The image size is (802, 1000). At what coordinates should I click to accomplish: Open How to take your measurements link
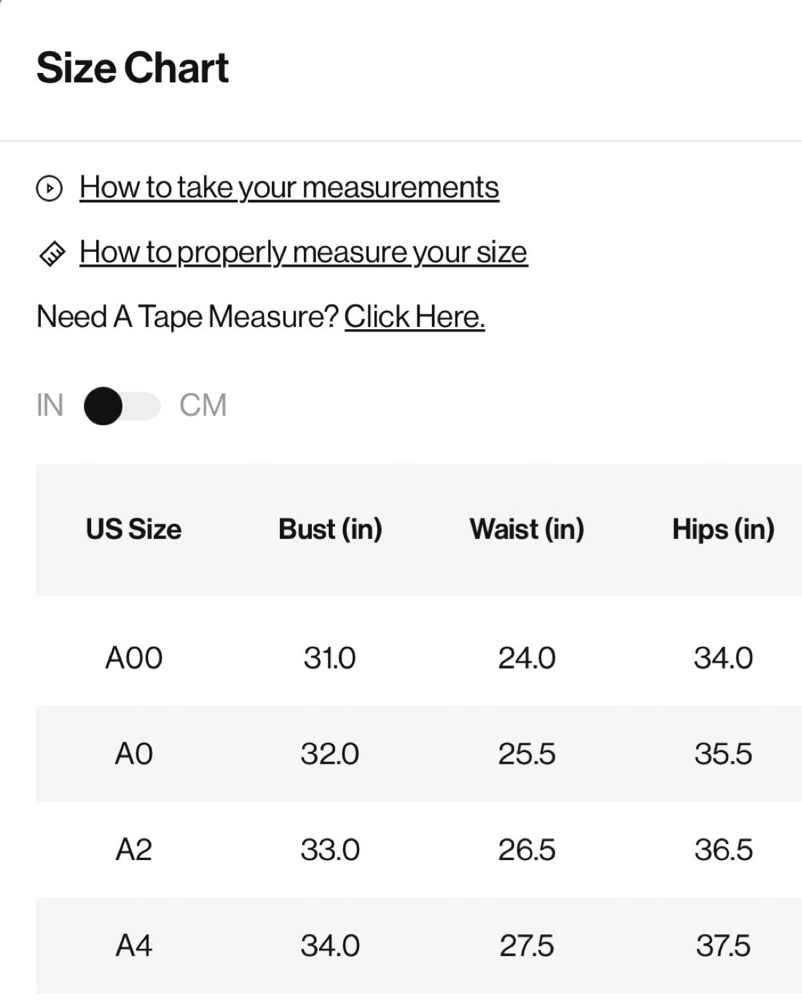[289, 188]
